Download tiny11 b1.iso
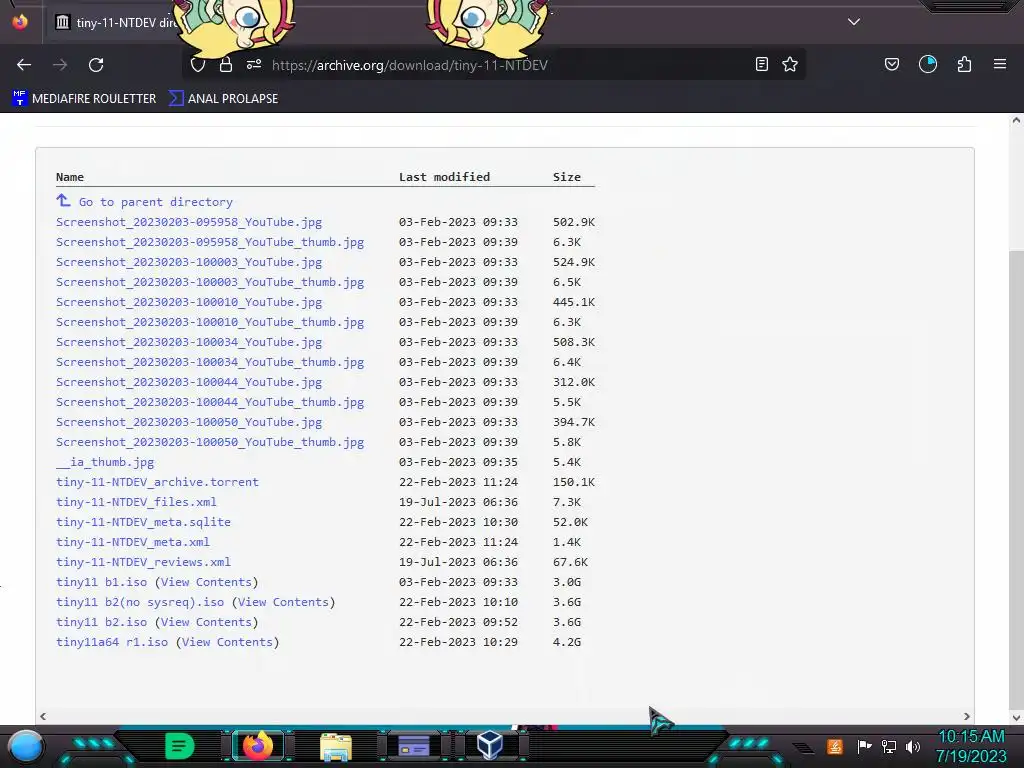The width and height of the screenshot is (1024, 768). [101, 582]
